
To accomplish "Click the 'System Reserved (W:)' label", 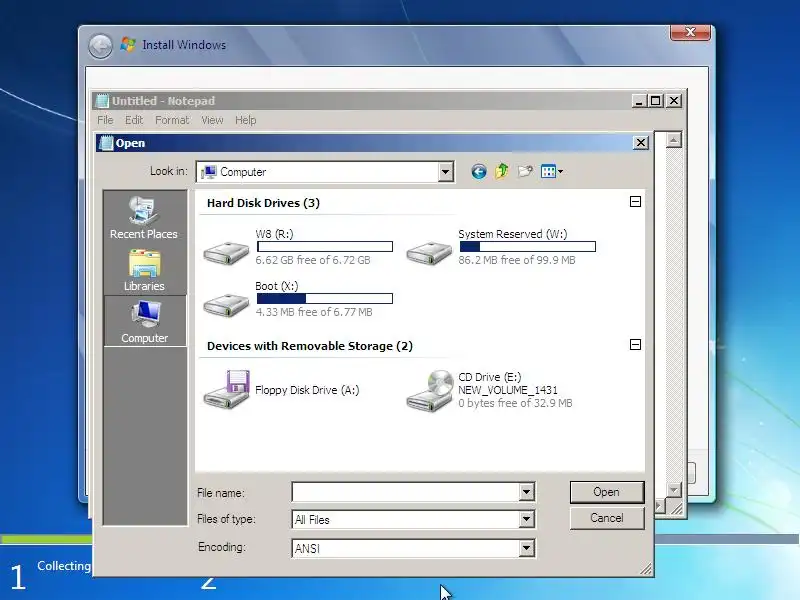I will [x=512, y=234].
